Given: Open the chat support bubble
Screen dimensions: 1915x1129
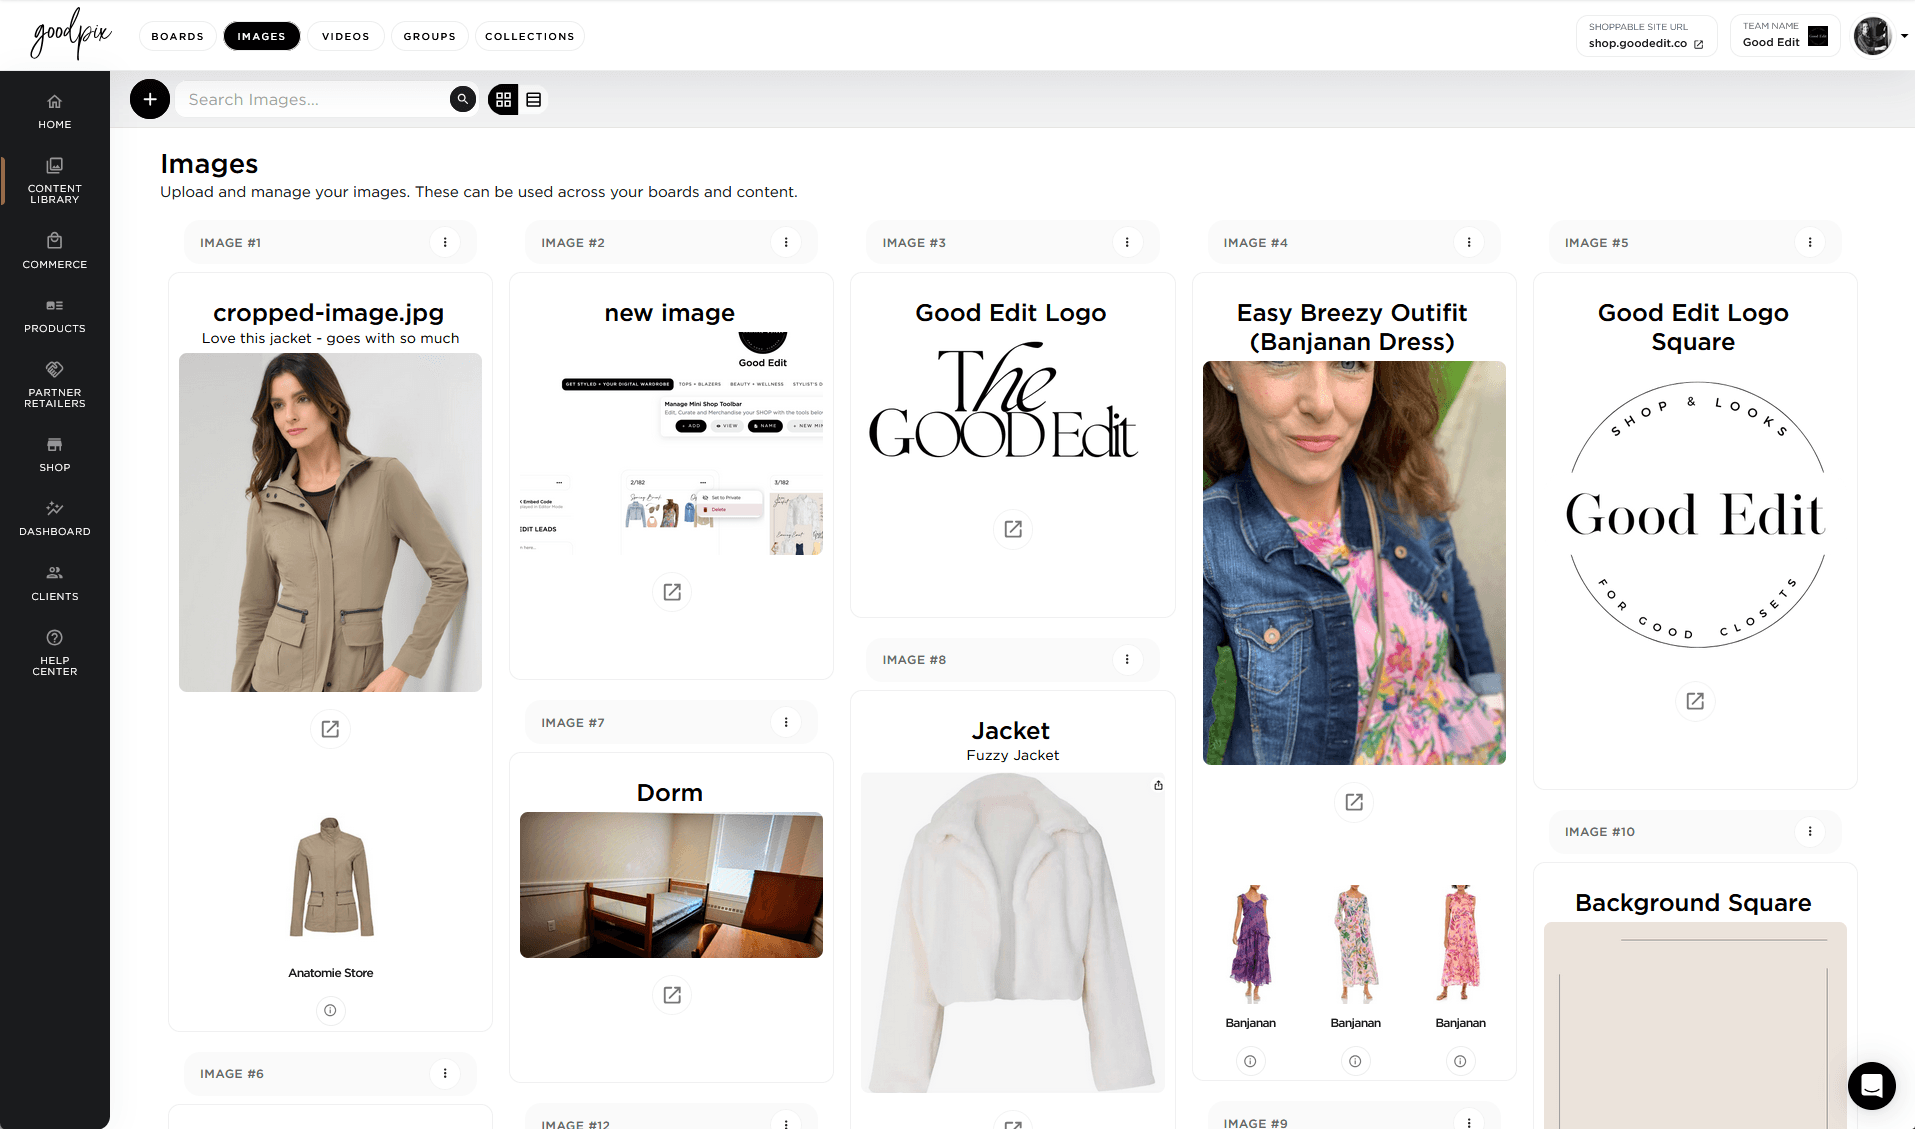Looking at the screenshot, I should point(1871,1086).
